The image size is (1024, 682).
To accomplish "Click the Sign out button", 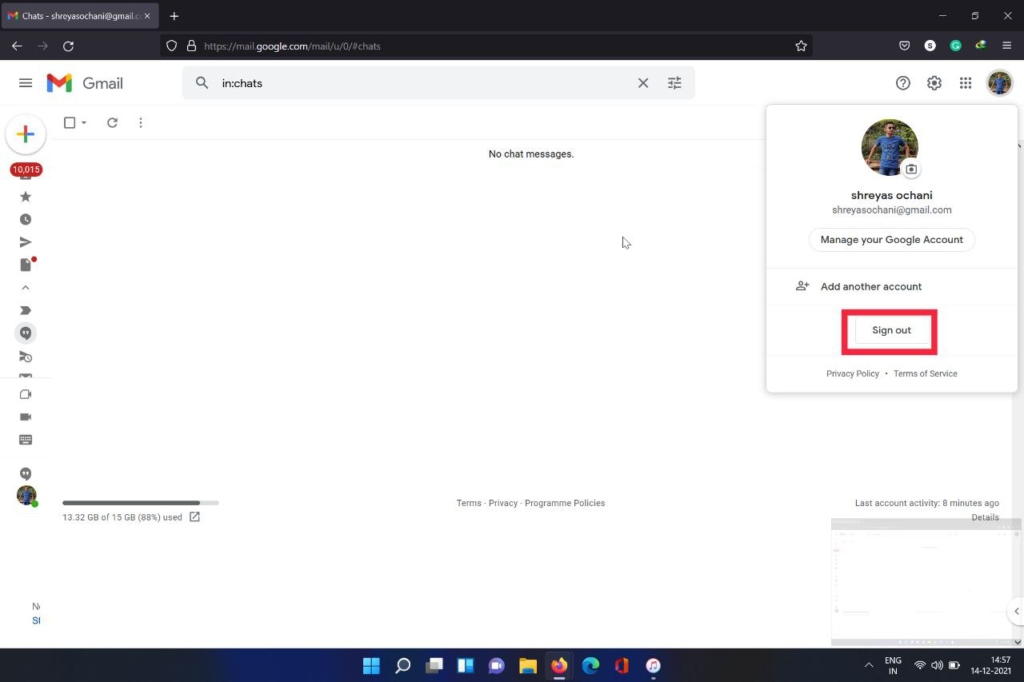I will pos(891,331).
